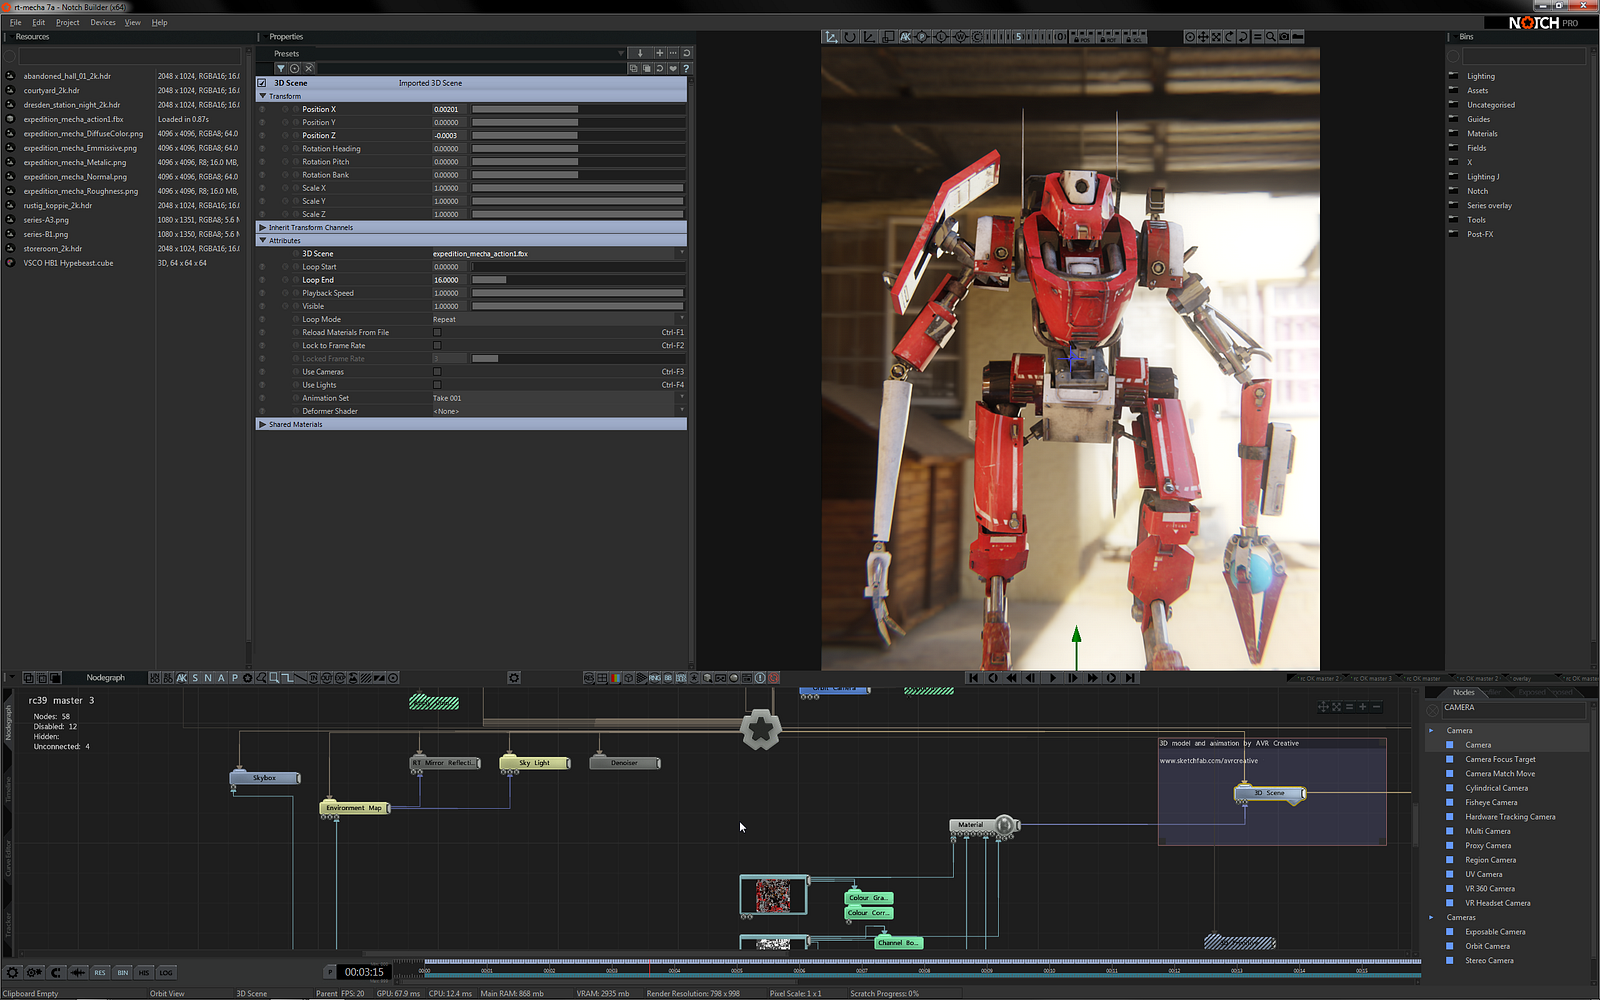
Task: Expand the Shared Materials section
Action: coord(263,425)
